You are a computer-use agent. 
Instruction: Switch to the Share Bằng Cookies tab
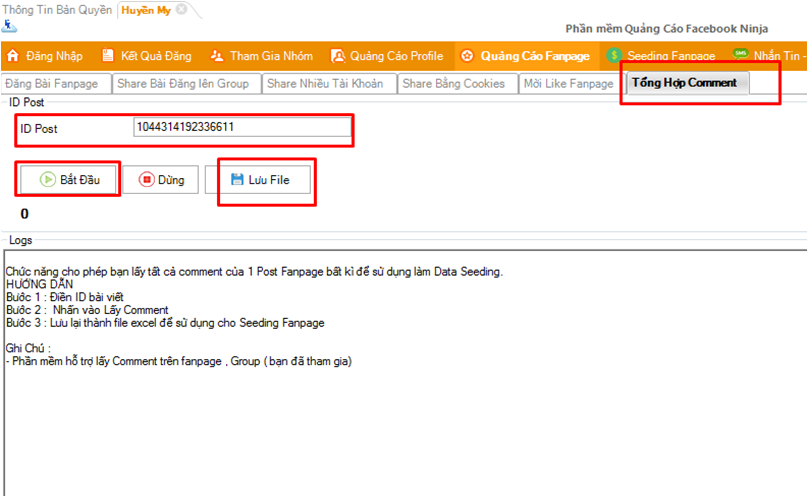458,84
